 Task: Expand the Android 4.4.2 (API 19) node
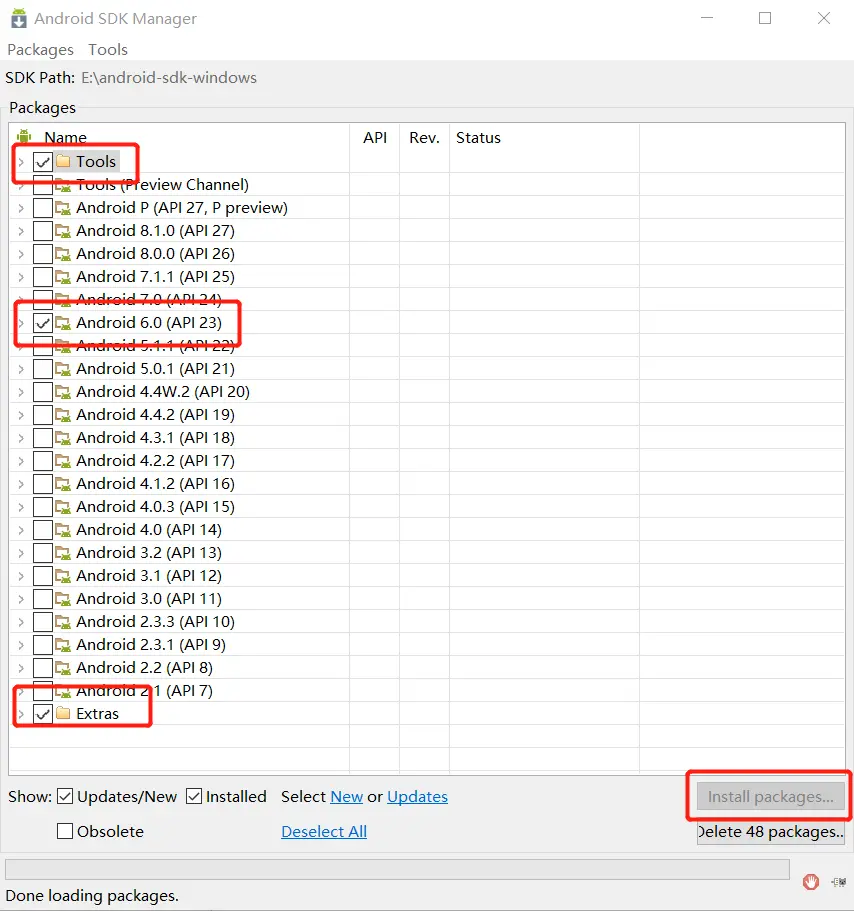21,415
